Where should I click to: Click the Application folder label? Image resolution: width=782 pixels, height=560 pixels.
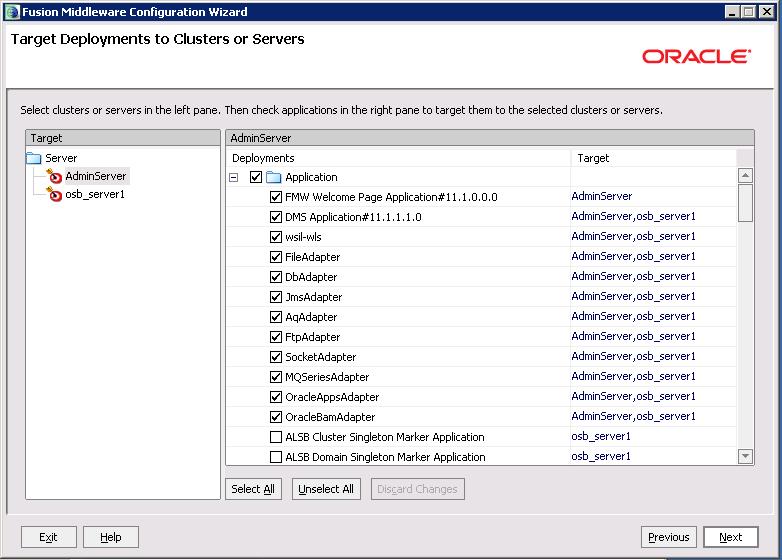[x=311, y=177]
